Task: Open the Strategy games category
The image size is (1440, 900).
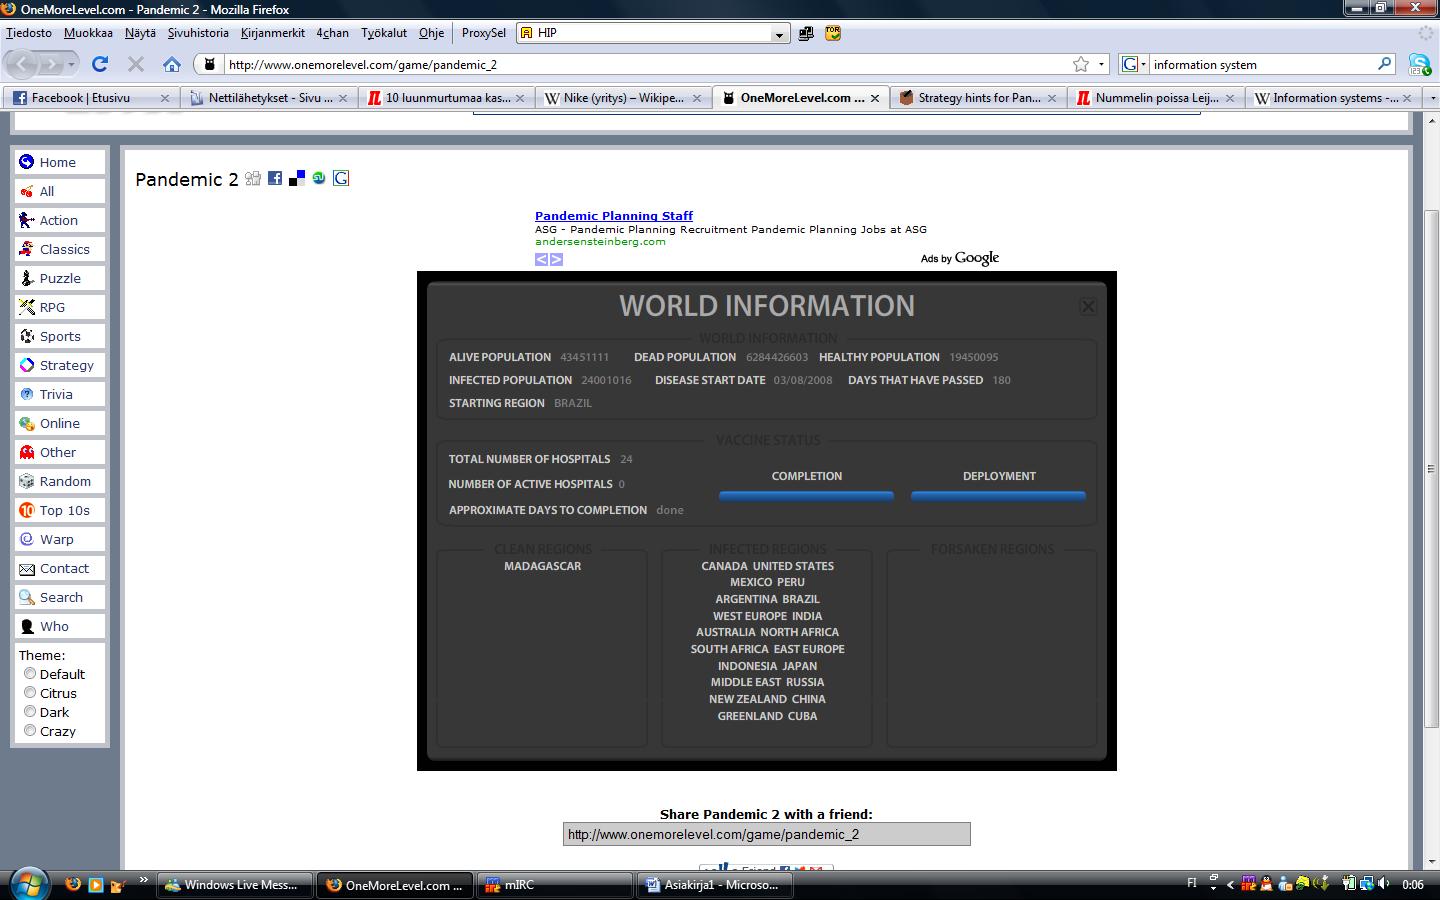Action: [66, 365]
